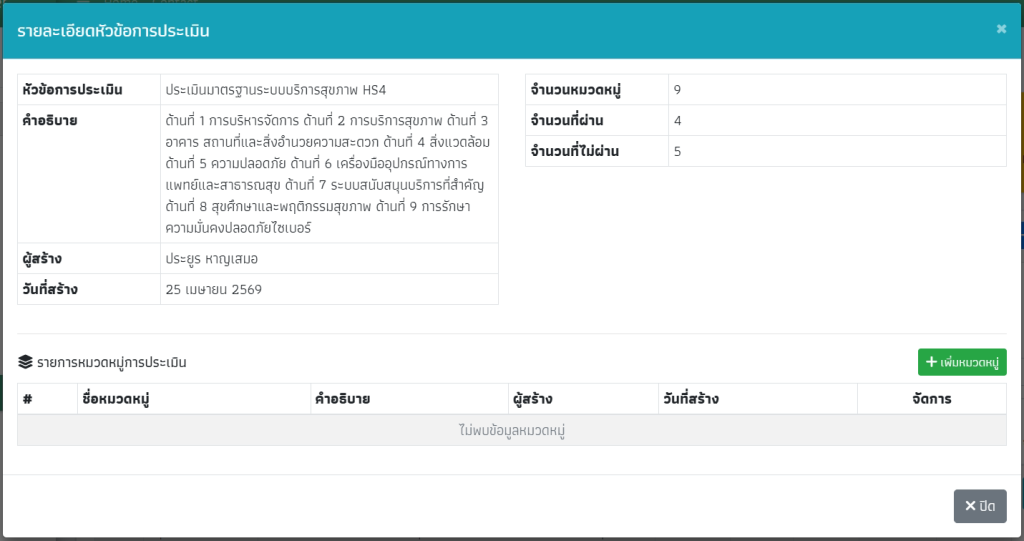1024x541 pixels.
Task: Click the จำนวนหมวดหมู่ value 9
Action: (x=678, y=90)
